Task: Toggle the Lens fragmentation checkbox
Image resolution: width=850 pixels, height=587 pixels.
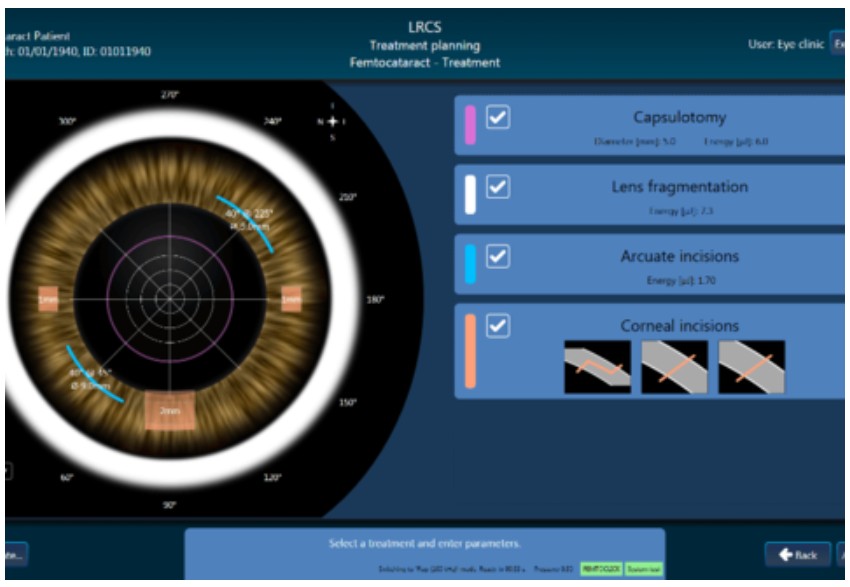Action: tap(498, 187)
